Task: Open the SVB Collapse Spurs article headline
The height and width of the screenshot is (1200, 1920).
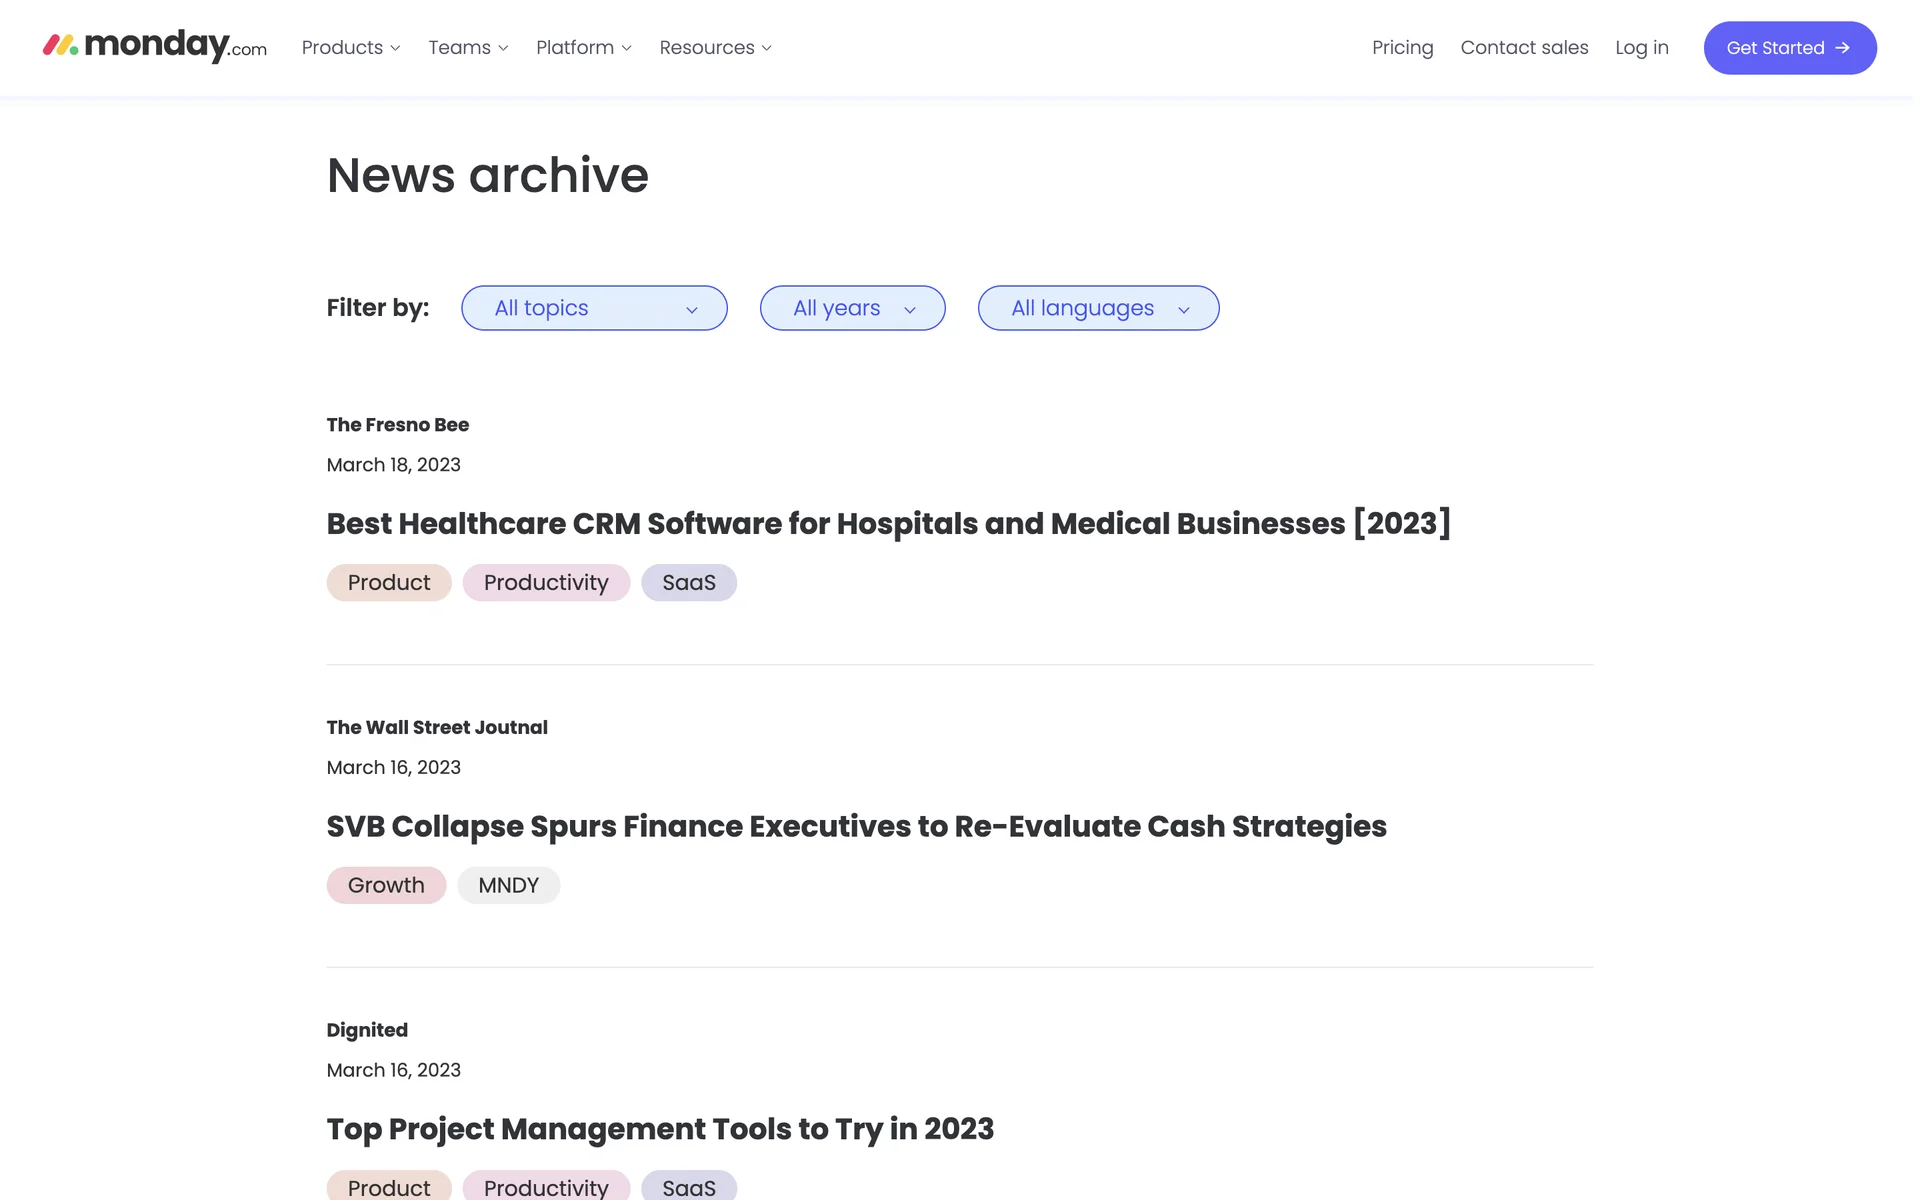Action: point(856,827)
